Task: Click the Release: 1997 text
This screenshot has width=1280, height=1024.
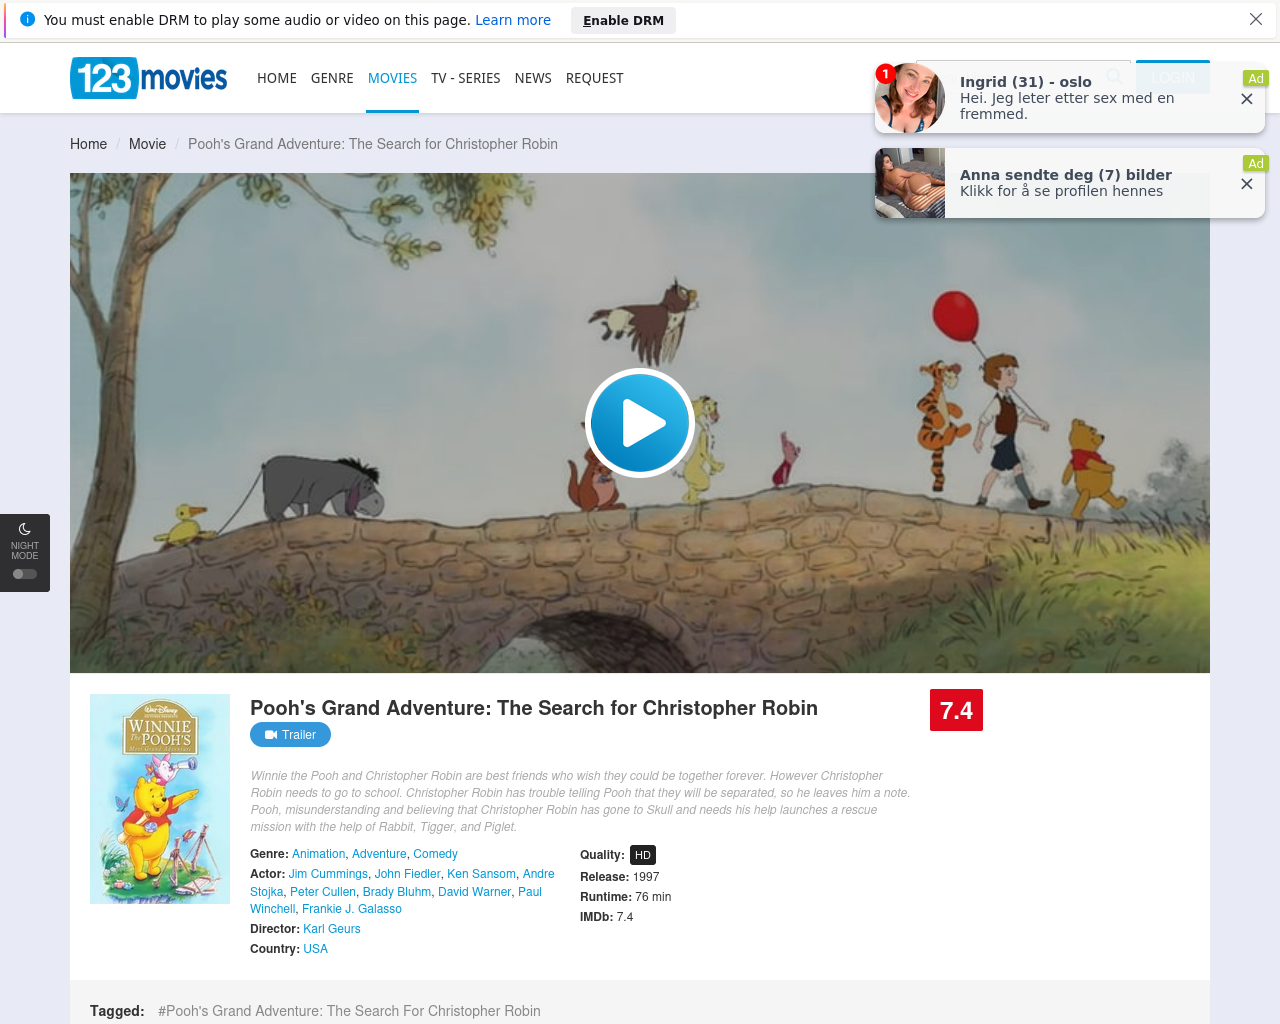Action: coord(620,877)
